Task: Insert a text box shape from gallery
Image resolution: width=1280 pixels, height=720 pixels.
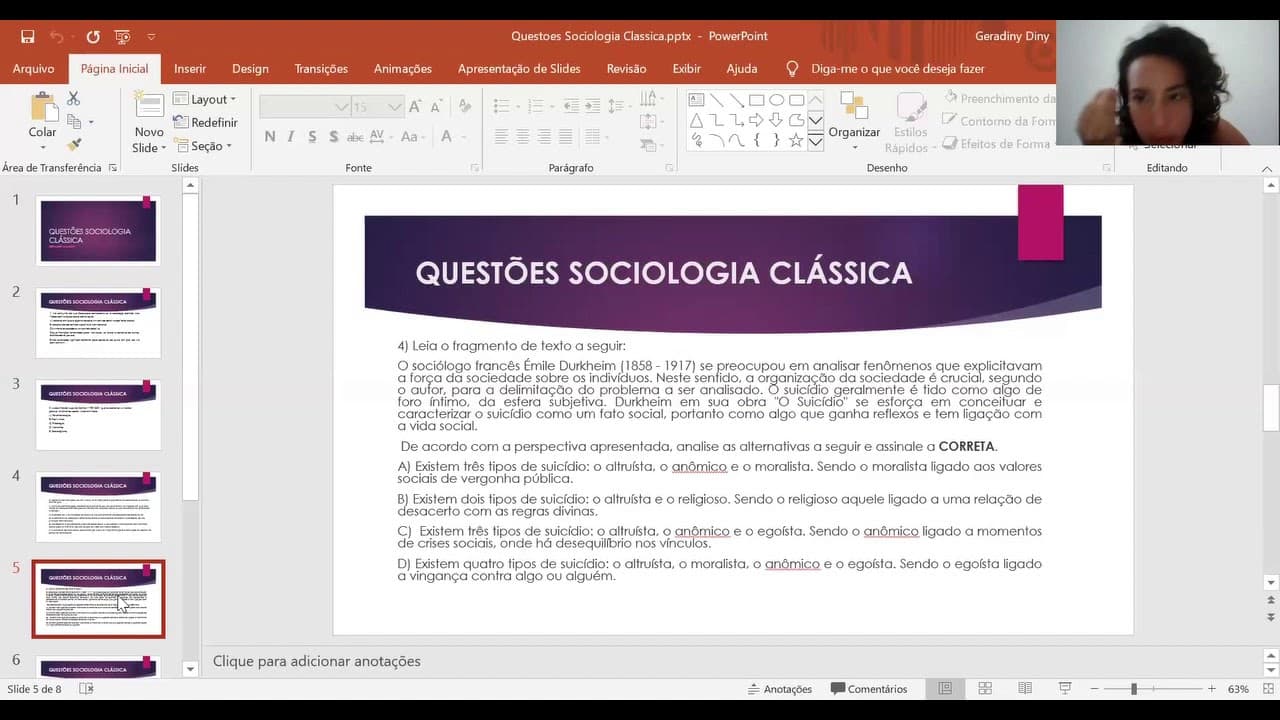Action: click(x=696, y=100)
